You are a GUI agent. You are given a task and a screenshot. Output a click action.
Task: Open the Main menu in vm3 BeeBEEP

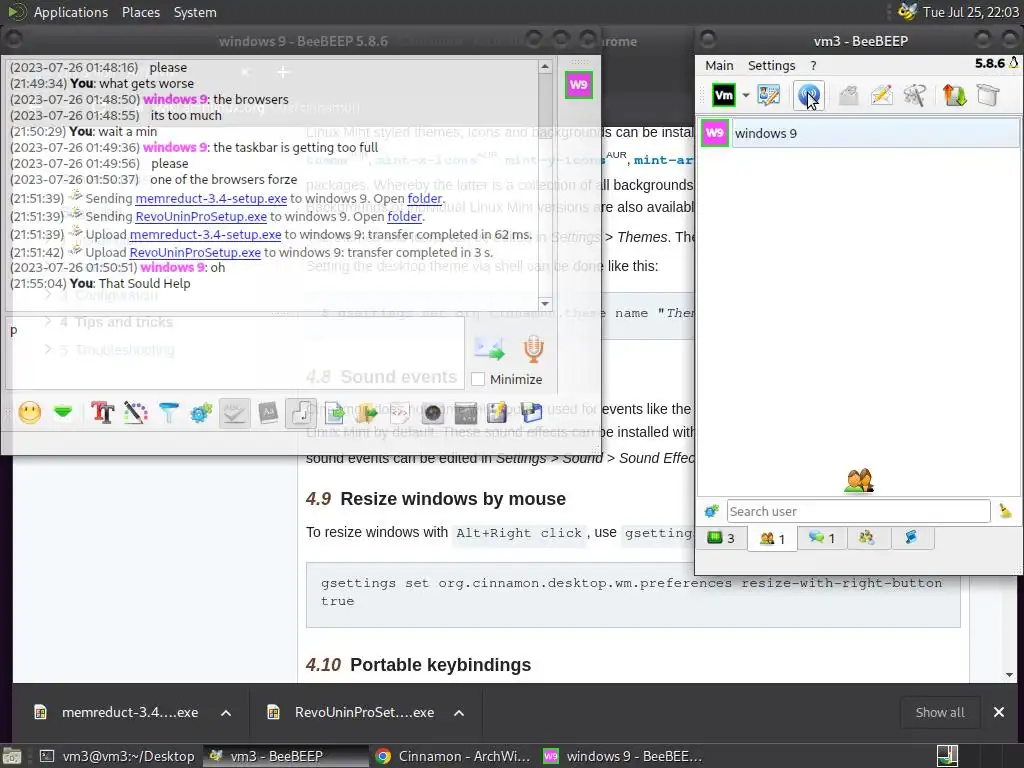[719, 65]
